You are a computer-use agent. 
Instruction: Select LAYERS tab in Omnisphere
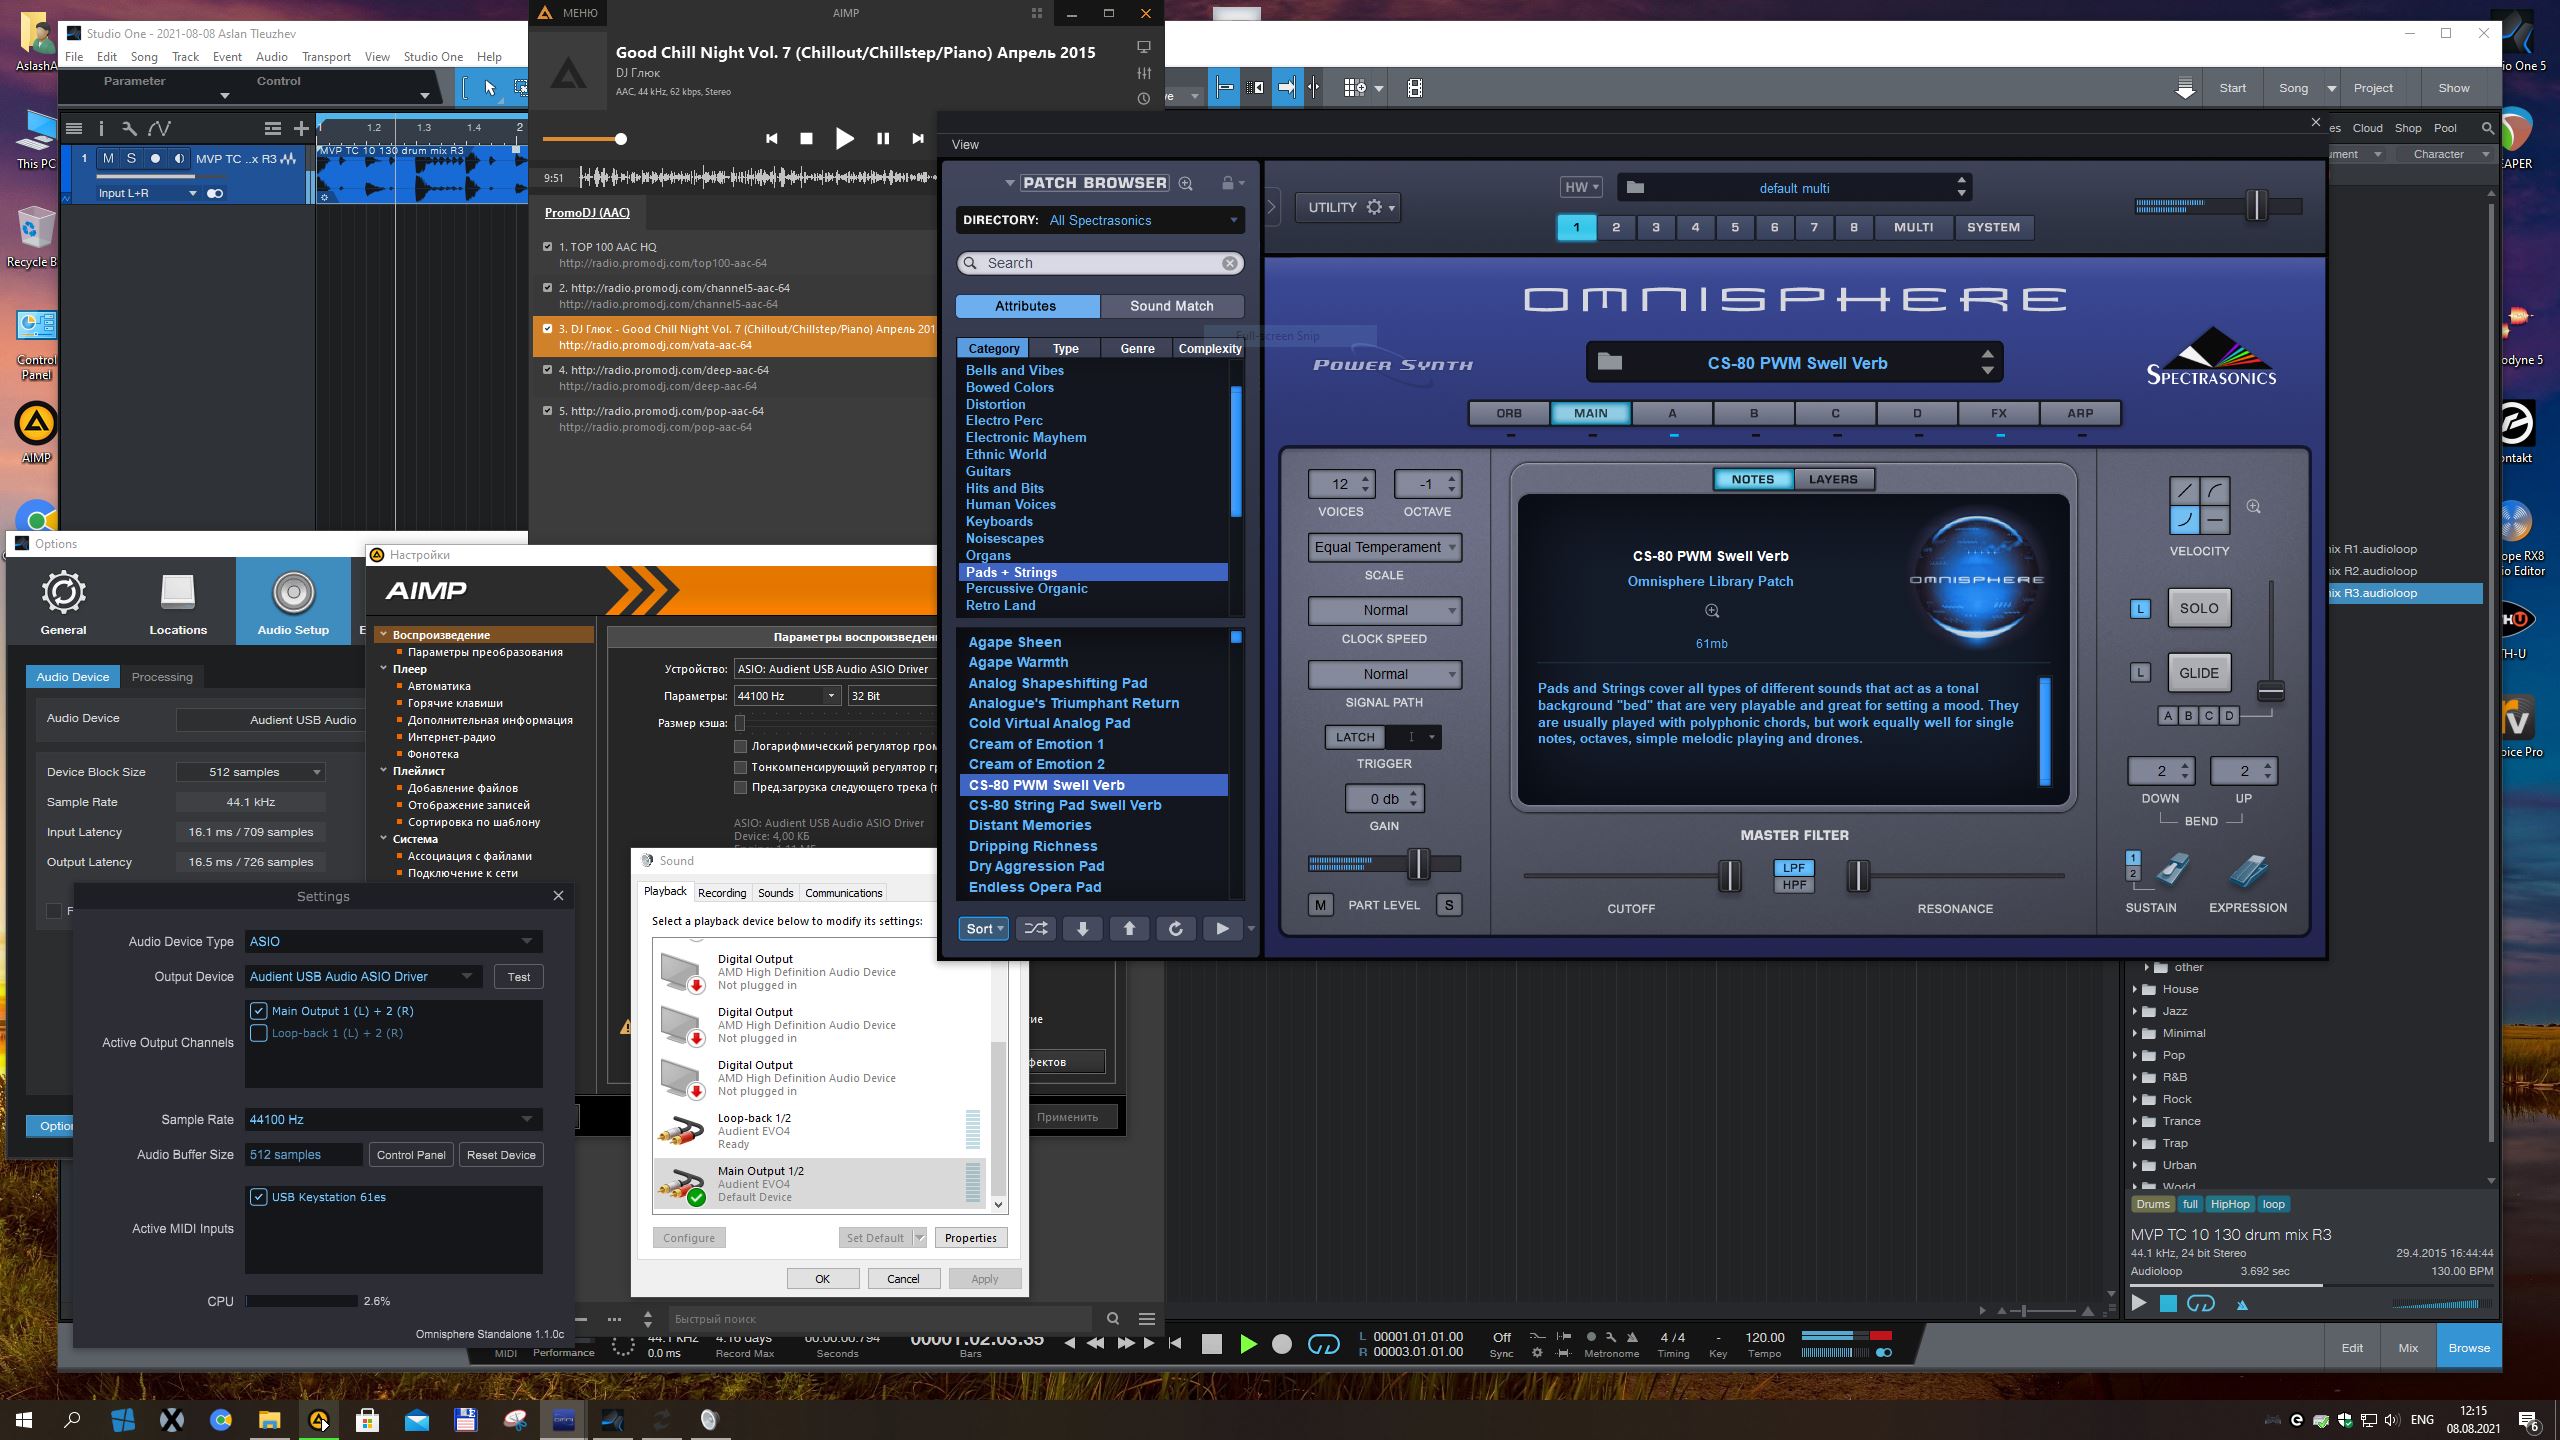pyautogui.click(x=1833, y=479)
